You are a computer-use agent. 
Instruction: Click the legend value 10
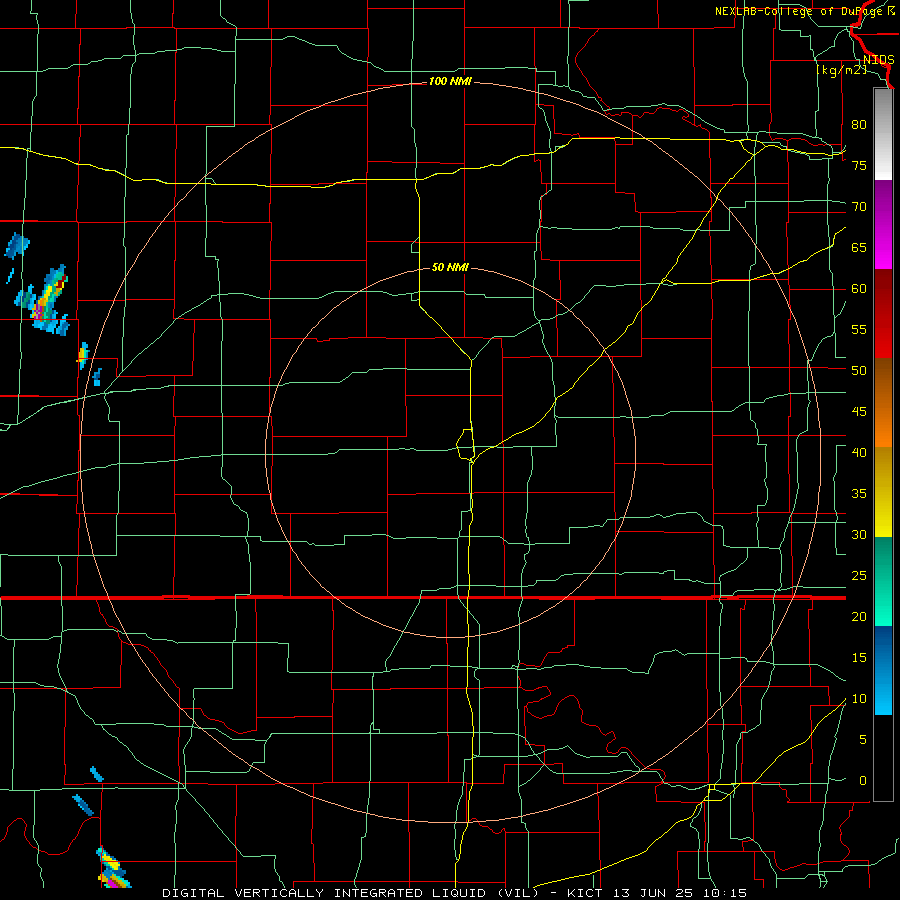pos(859,699)
